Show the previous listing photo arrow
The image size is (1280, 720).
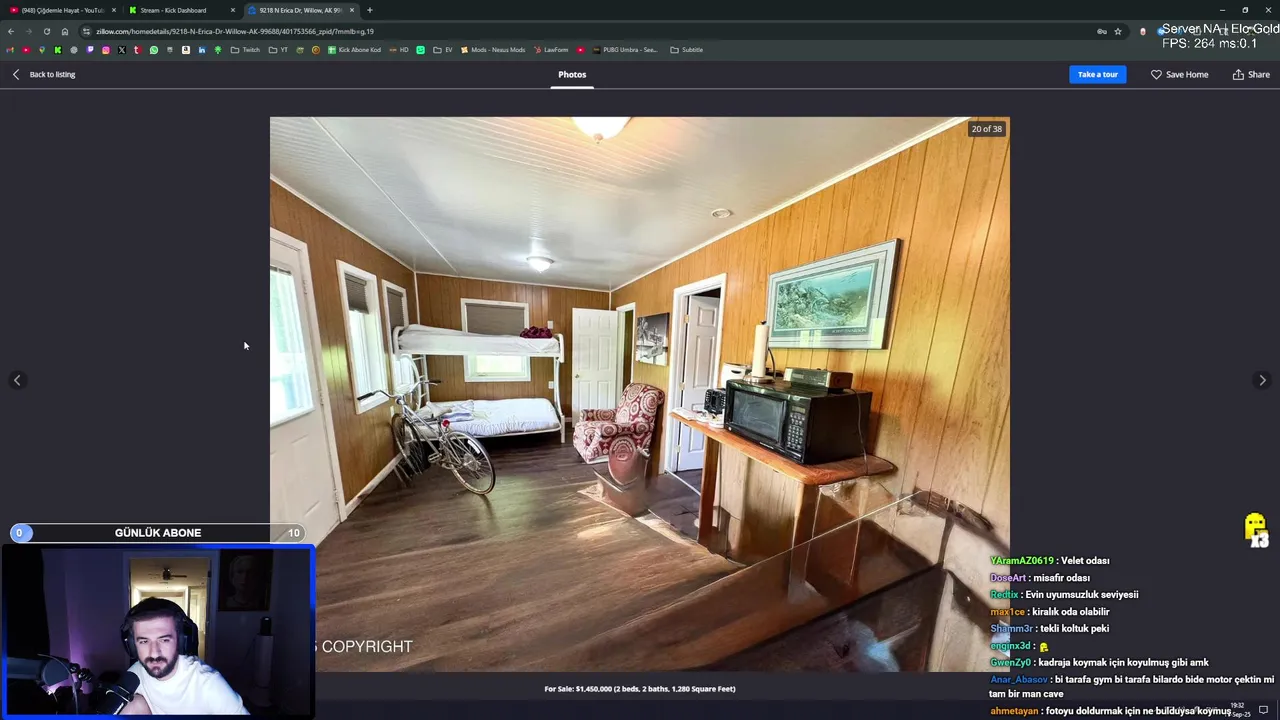click(17, 380)
